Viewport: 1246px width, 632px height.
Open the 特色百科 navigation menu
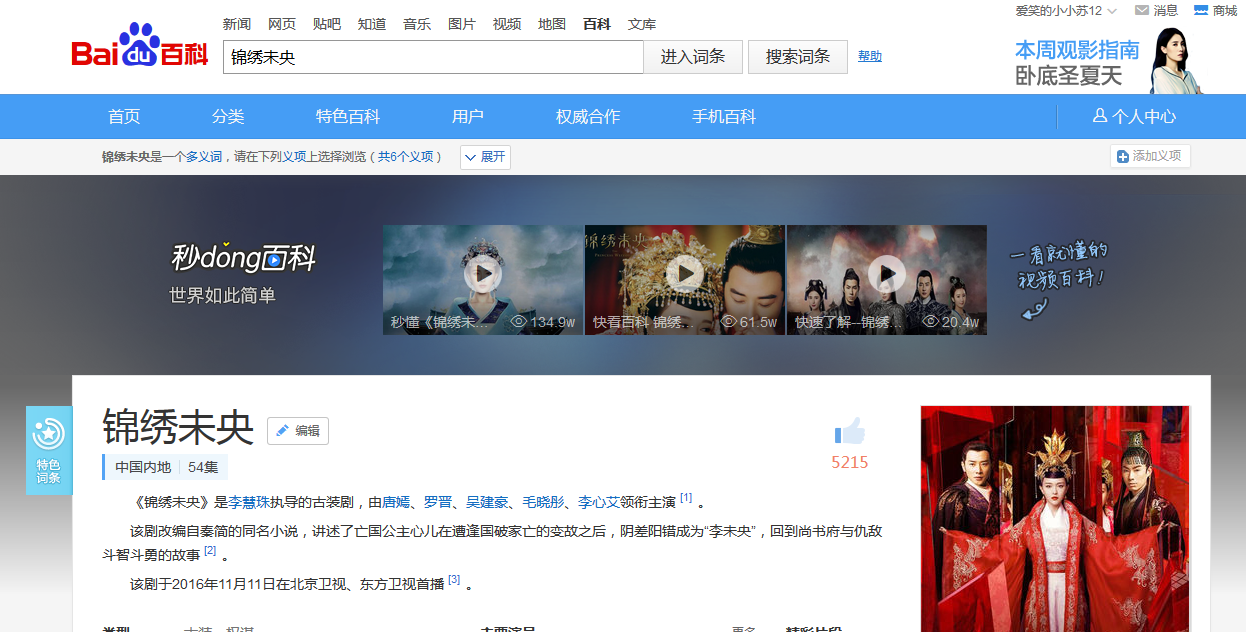348,117
